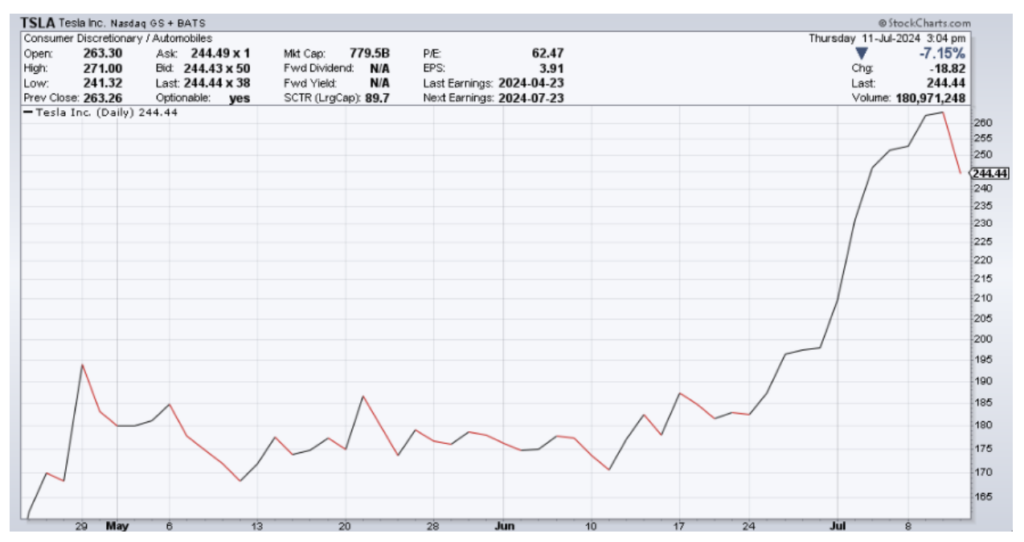
Task: Click the Optionable value yes
Action: (240, 99)
